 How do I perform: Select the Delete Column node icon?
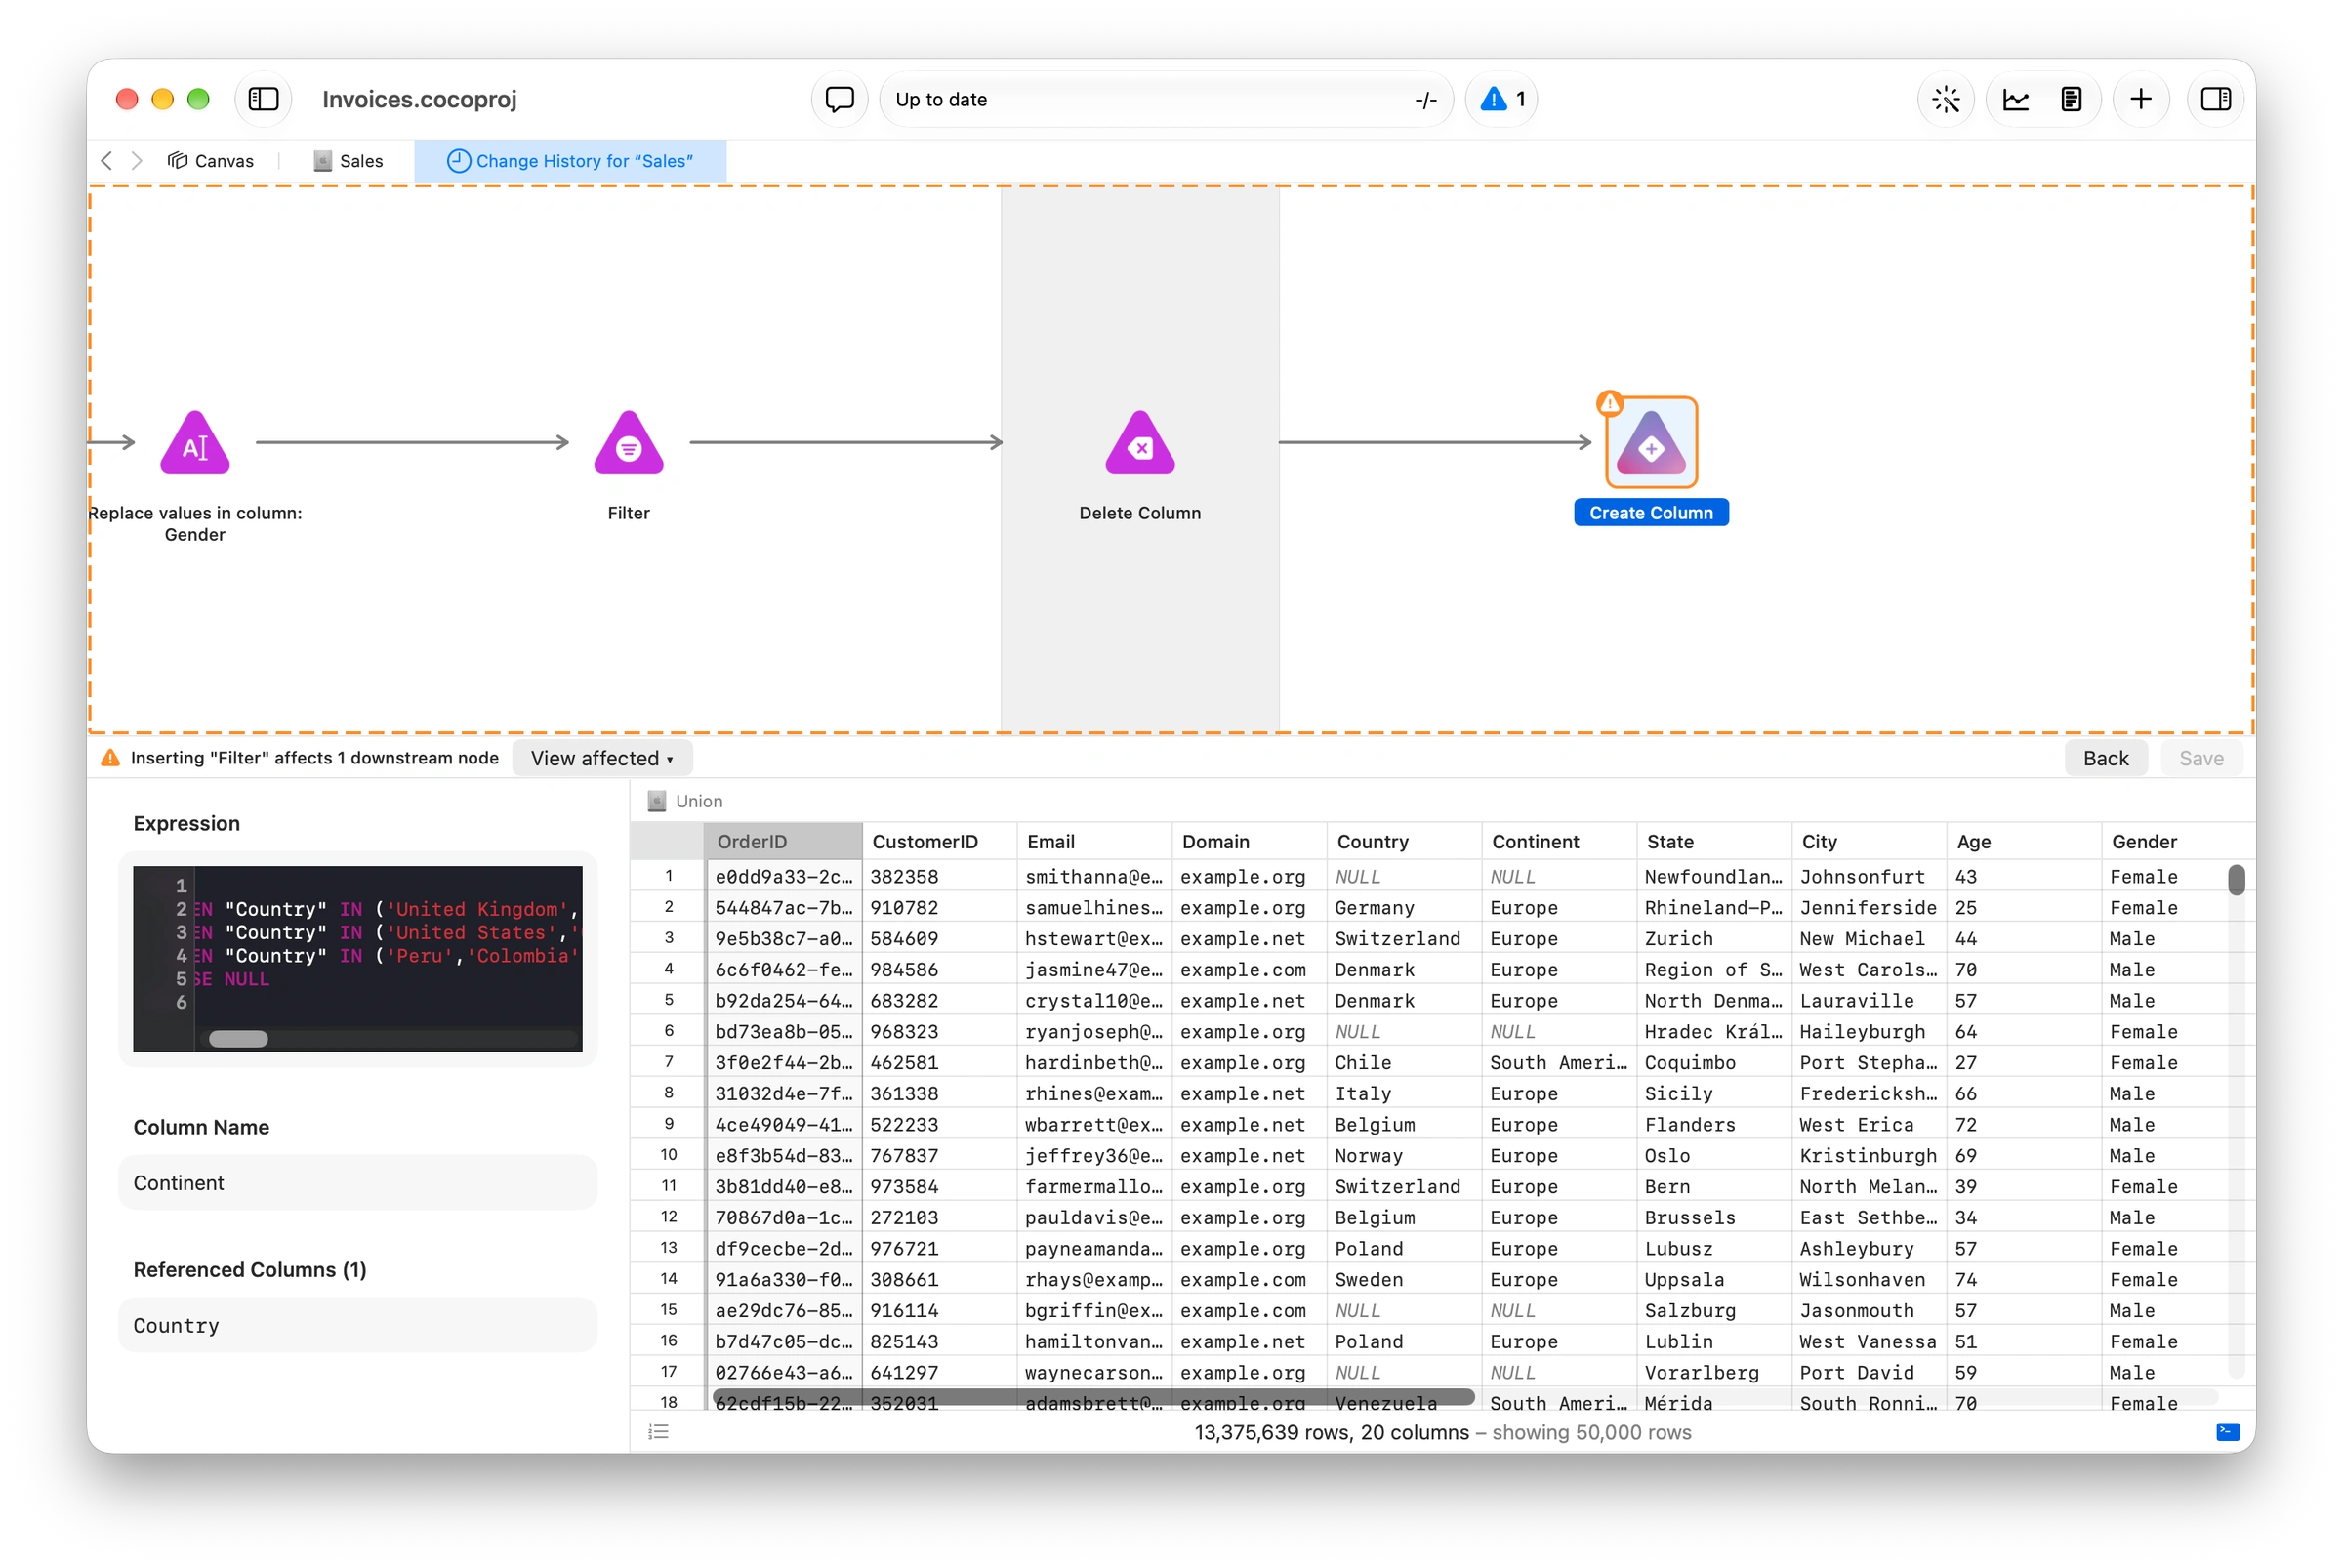point(1139,442)
